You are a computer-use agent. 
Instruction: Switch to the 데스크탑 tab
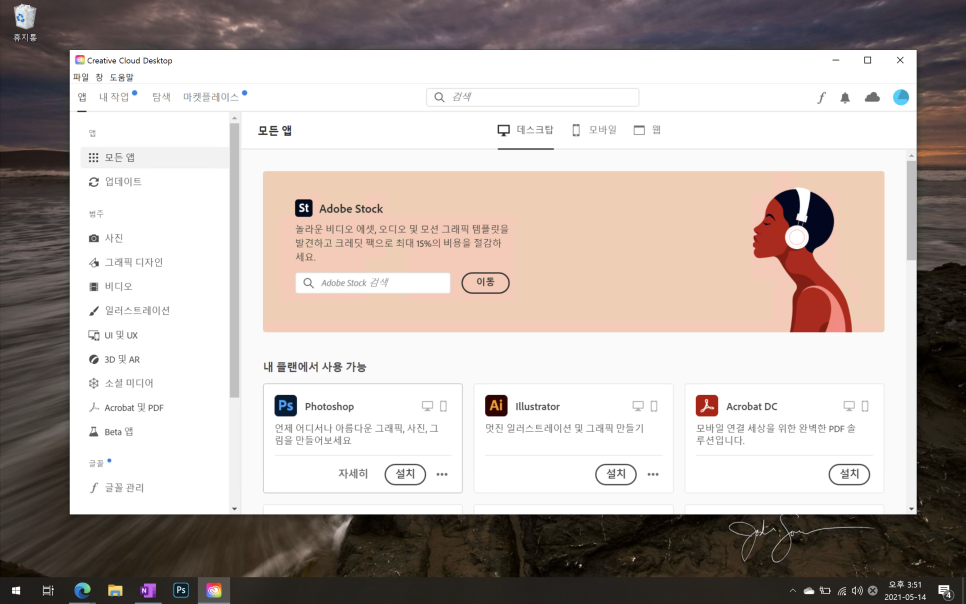[x=526, y=130]
